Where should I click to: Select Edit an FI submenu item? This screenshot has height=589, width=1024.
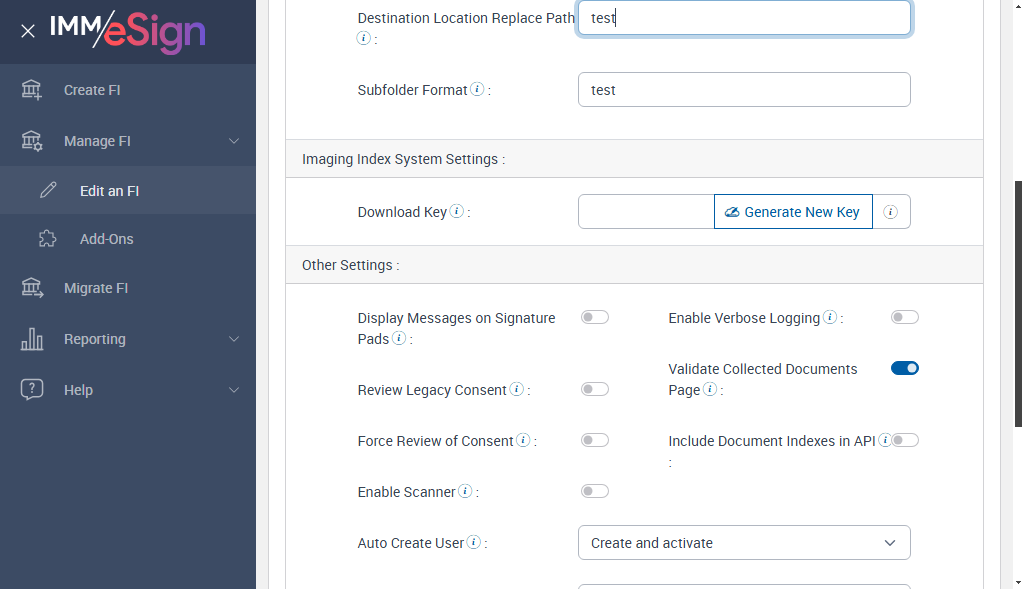click(128, 190)
